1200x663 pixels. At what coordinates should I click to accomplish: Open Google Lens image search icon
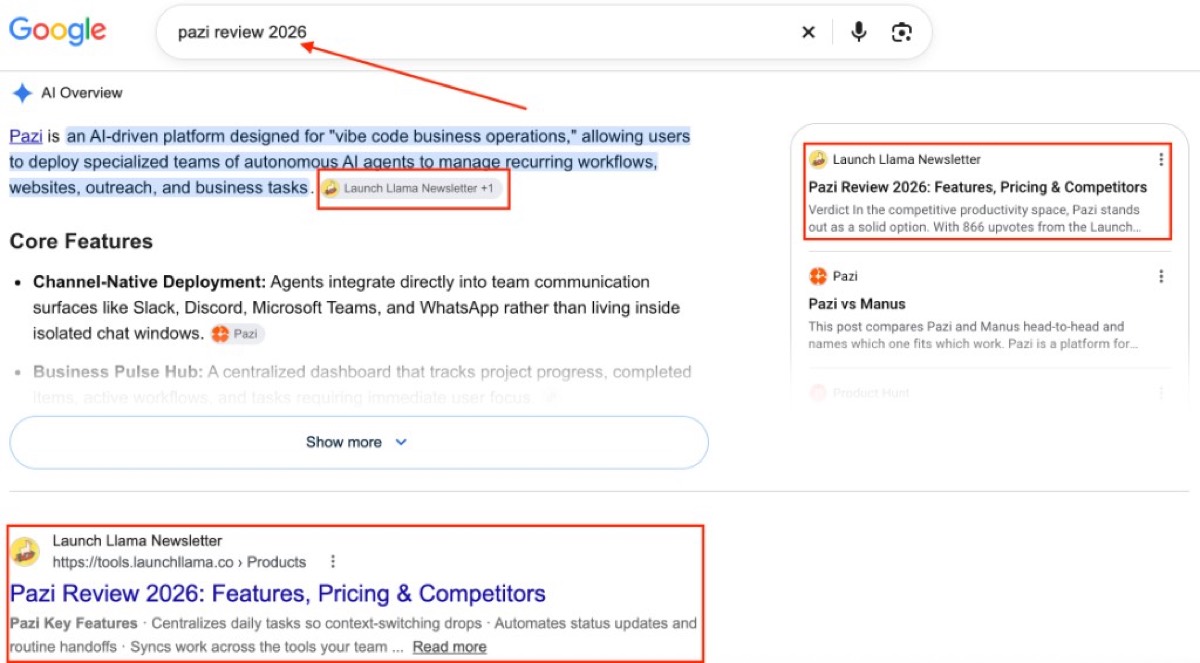coord(902,32)
